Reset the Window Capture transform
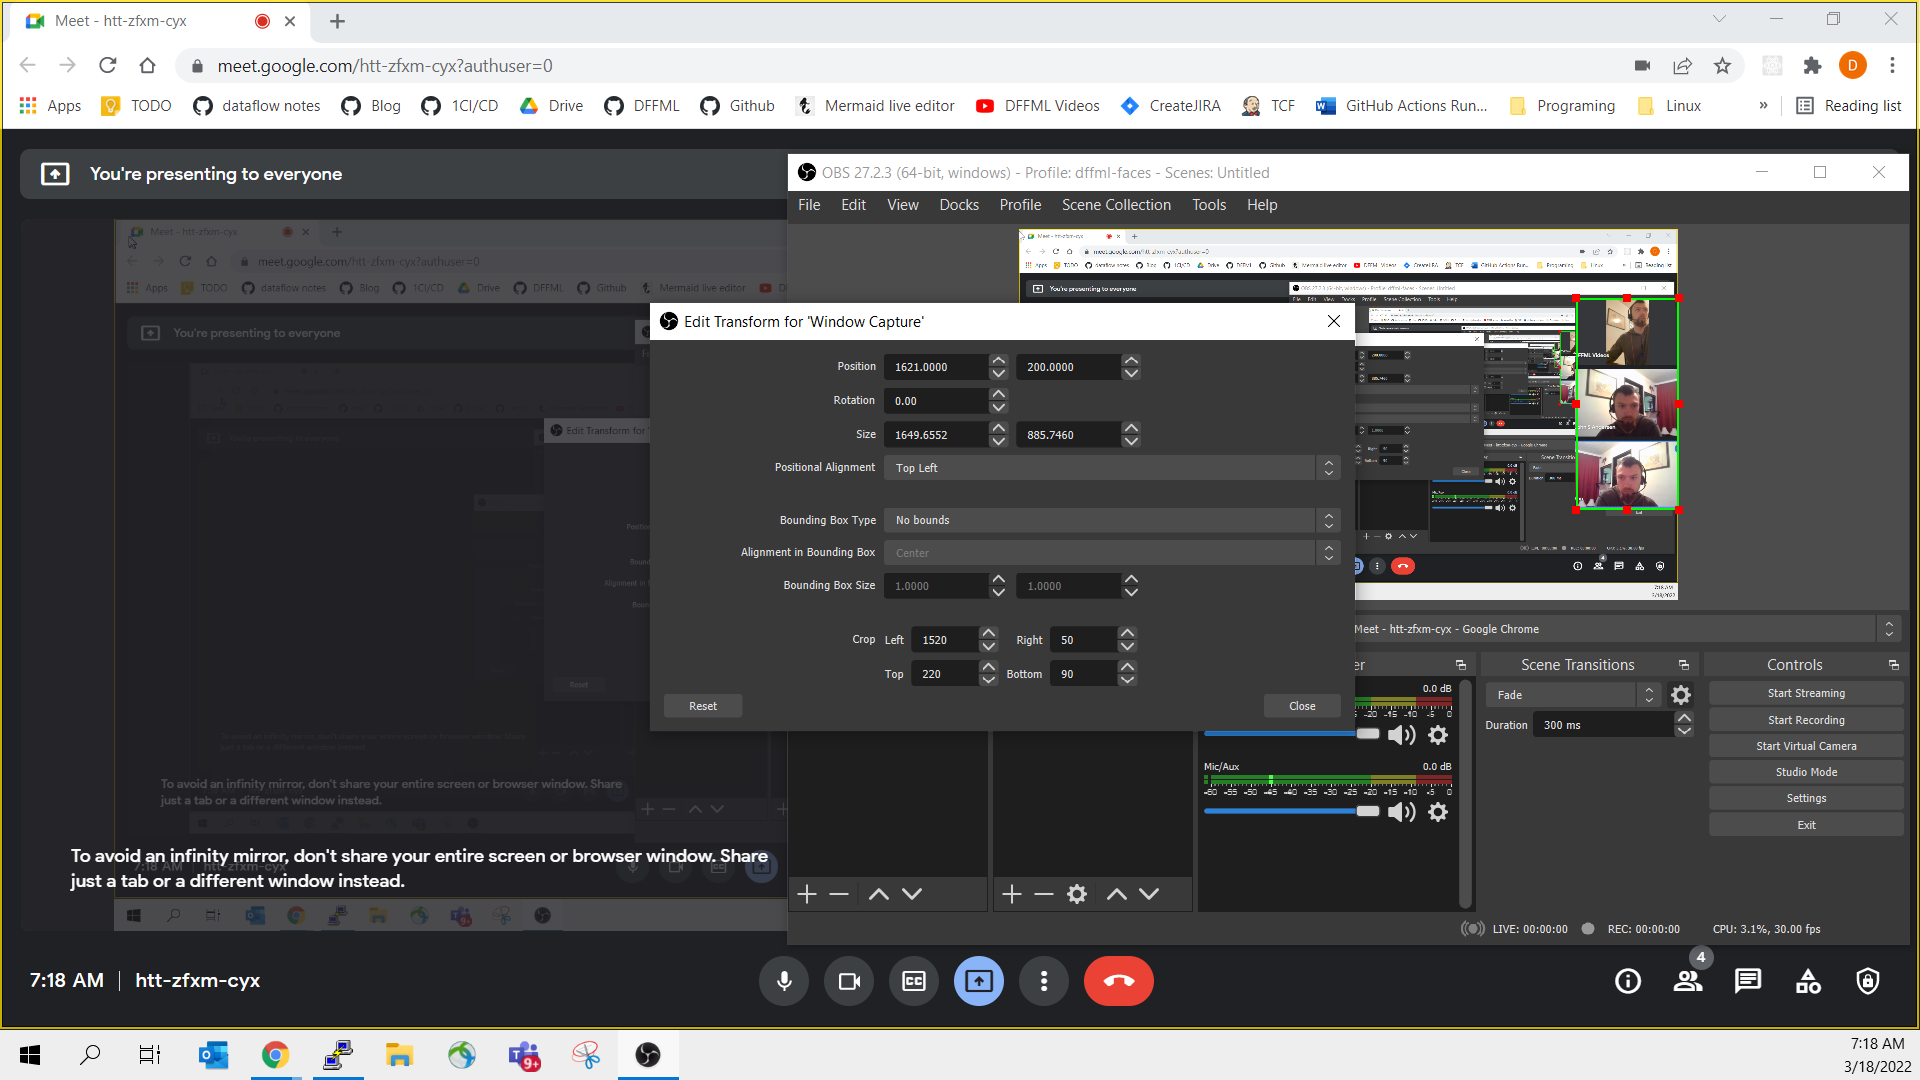1920x1080 pixels. click(702, 706)
